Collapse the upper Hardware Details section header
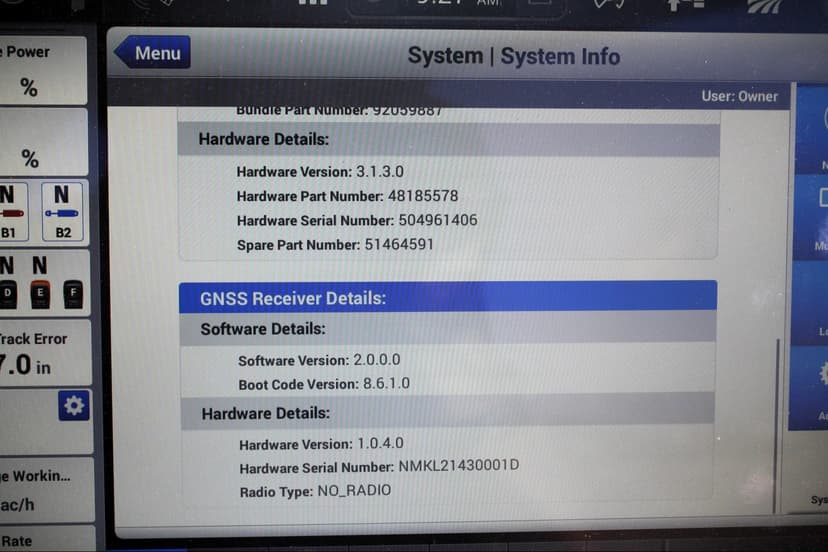The image size is (828, 552). [448, 140]
